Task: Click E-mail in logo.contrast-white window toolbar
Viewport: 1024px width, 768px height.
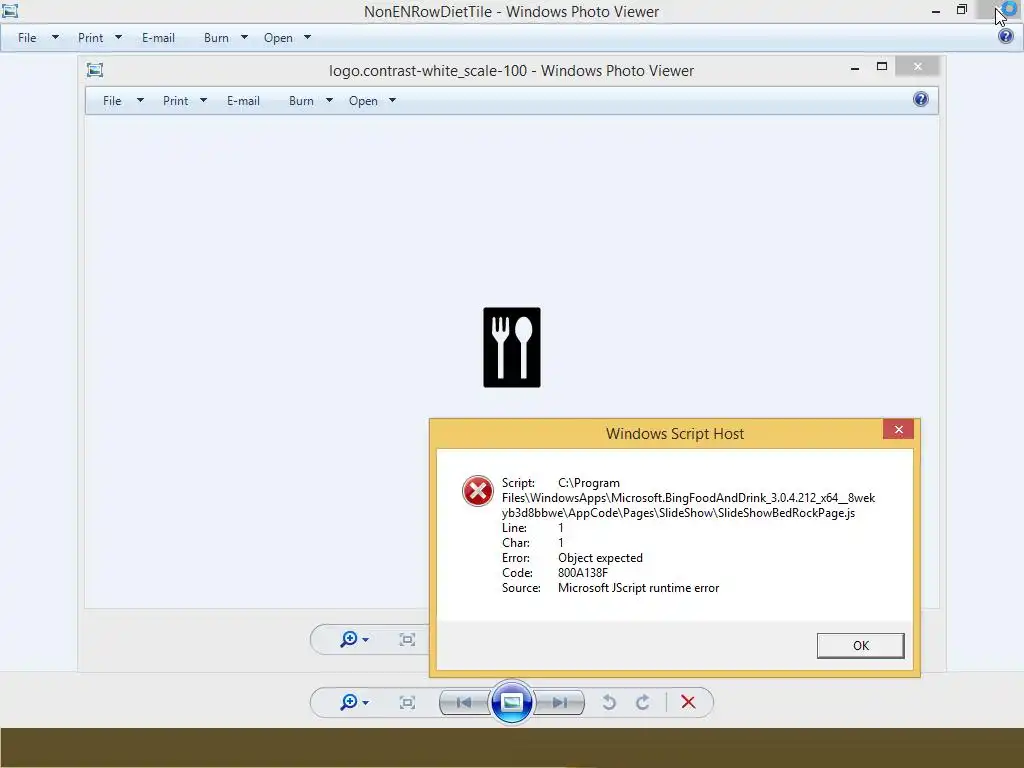Action: coord(243,101)
